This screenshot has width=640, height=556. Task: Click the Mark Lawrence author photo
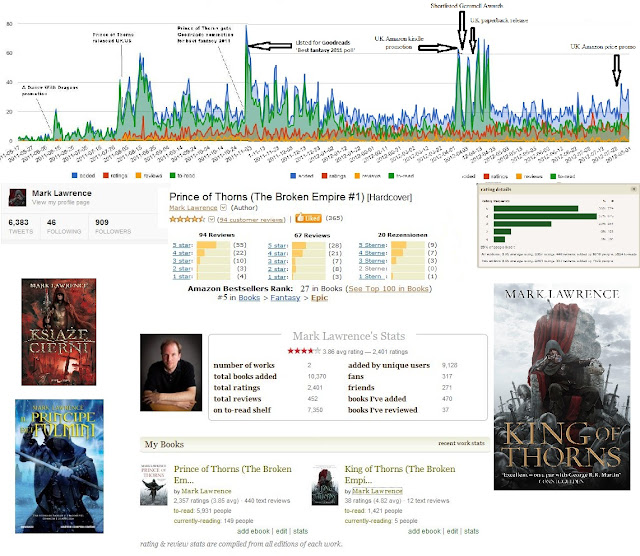[171, 372]
